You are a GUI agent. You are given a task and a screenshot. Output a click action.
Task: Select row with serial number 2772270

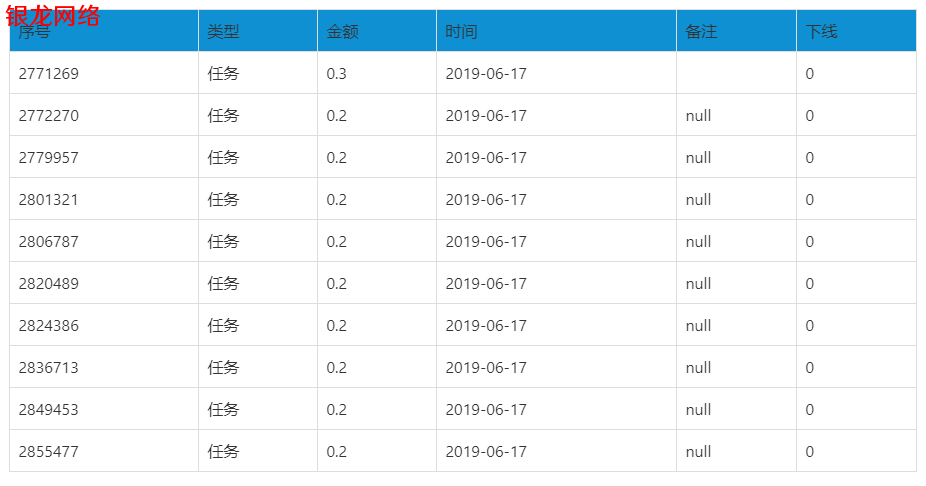pos(463,115)
